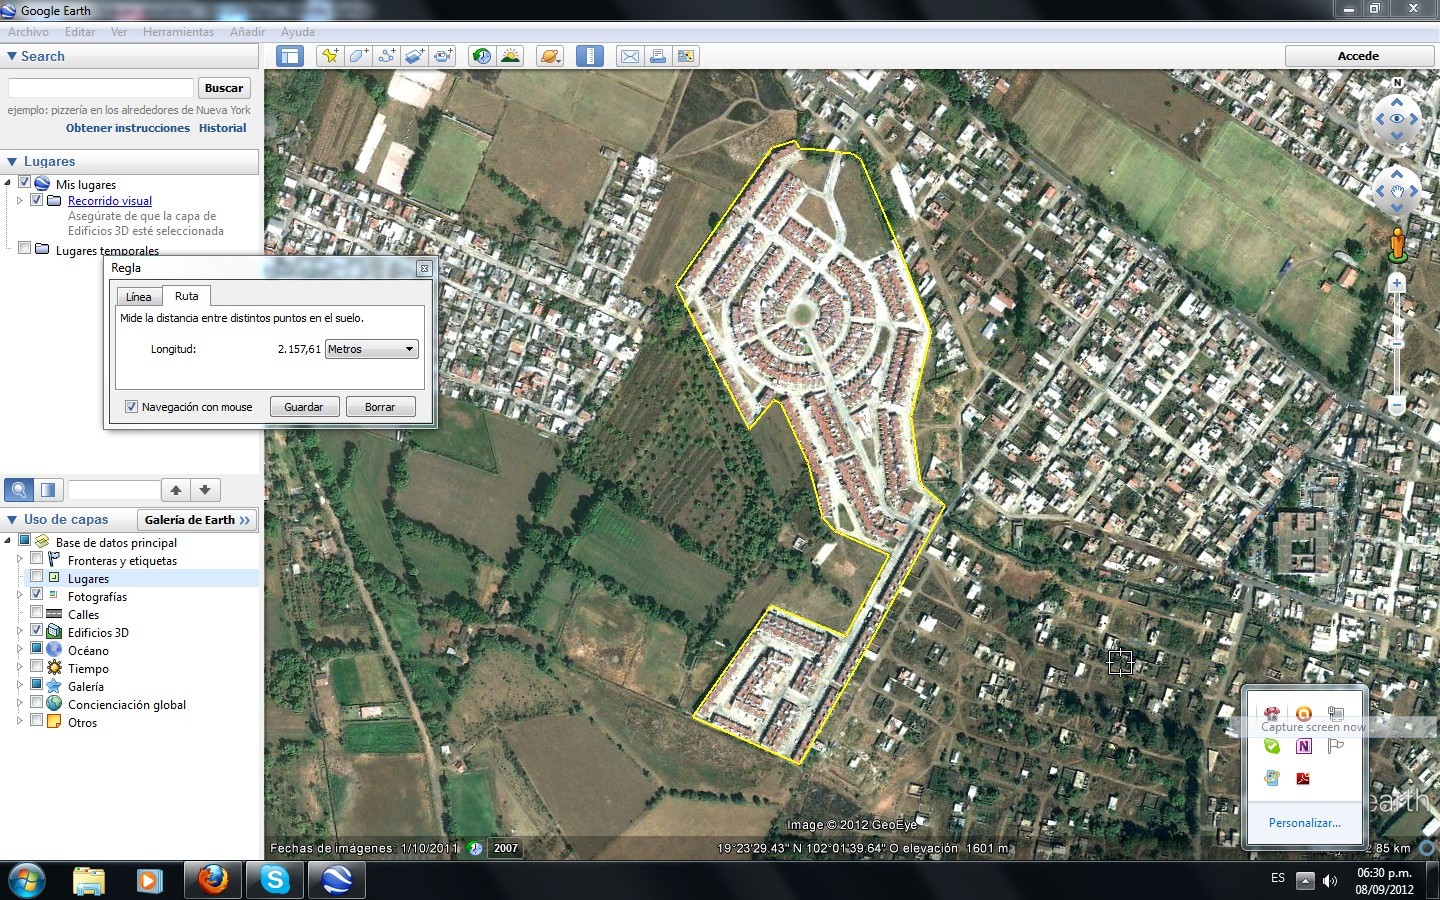1440x900 pixels.
Task: Open the Archivo menu
Action: click(x=28, y=32)
